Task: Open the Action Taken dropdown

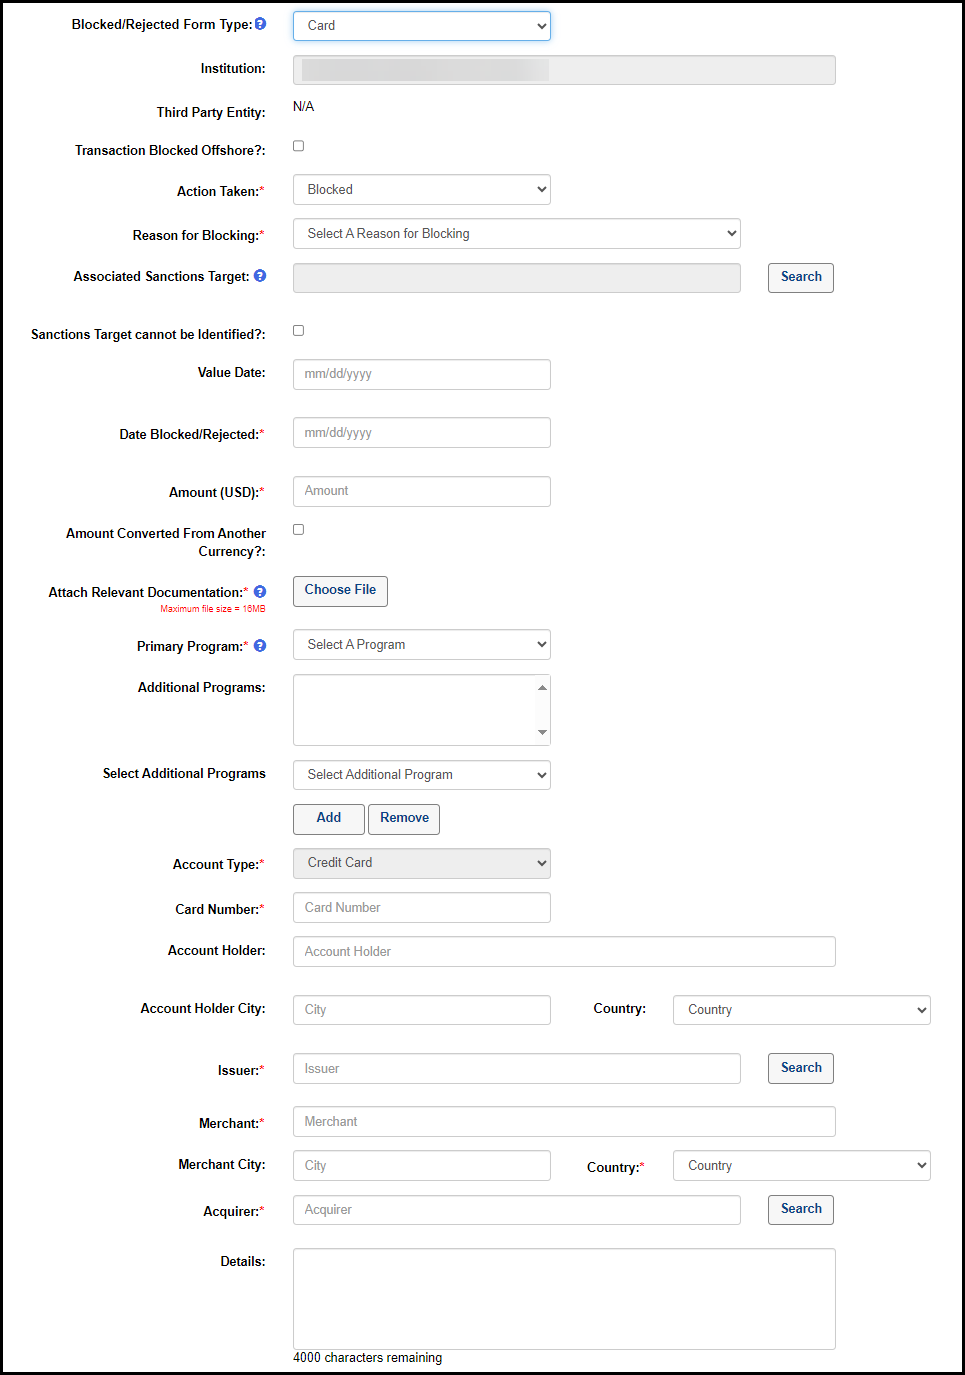Action: (x=421, y=190)
